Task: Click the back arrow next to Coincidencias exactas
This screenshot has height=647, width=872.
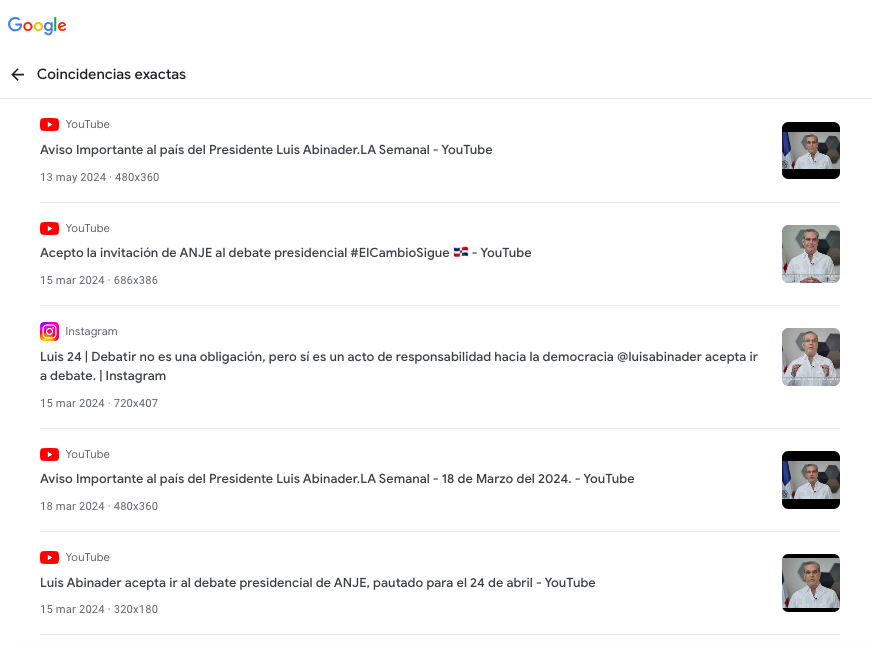Action: [18, 75]
